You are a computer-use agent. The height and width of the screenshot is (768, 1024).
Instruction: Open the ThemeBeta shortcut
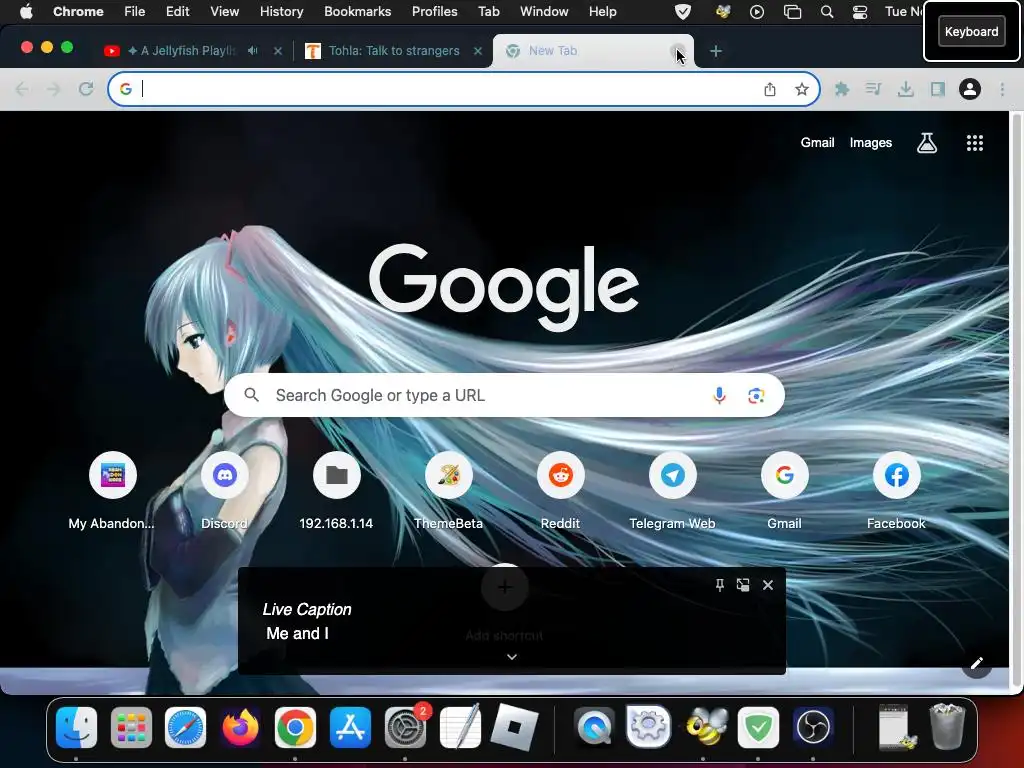[x=449, y=490]
